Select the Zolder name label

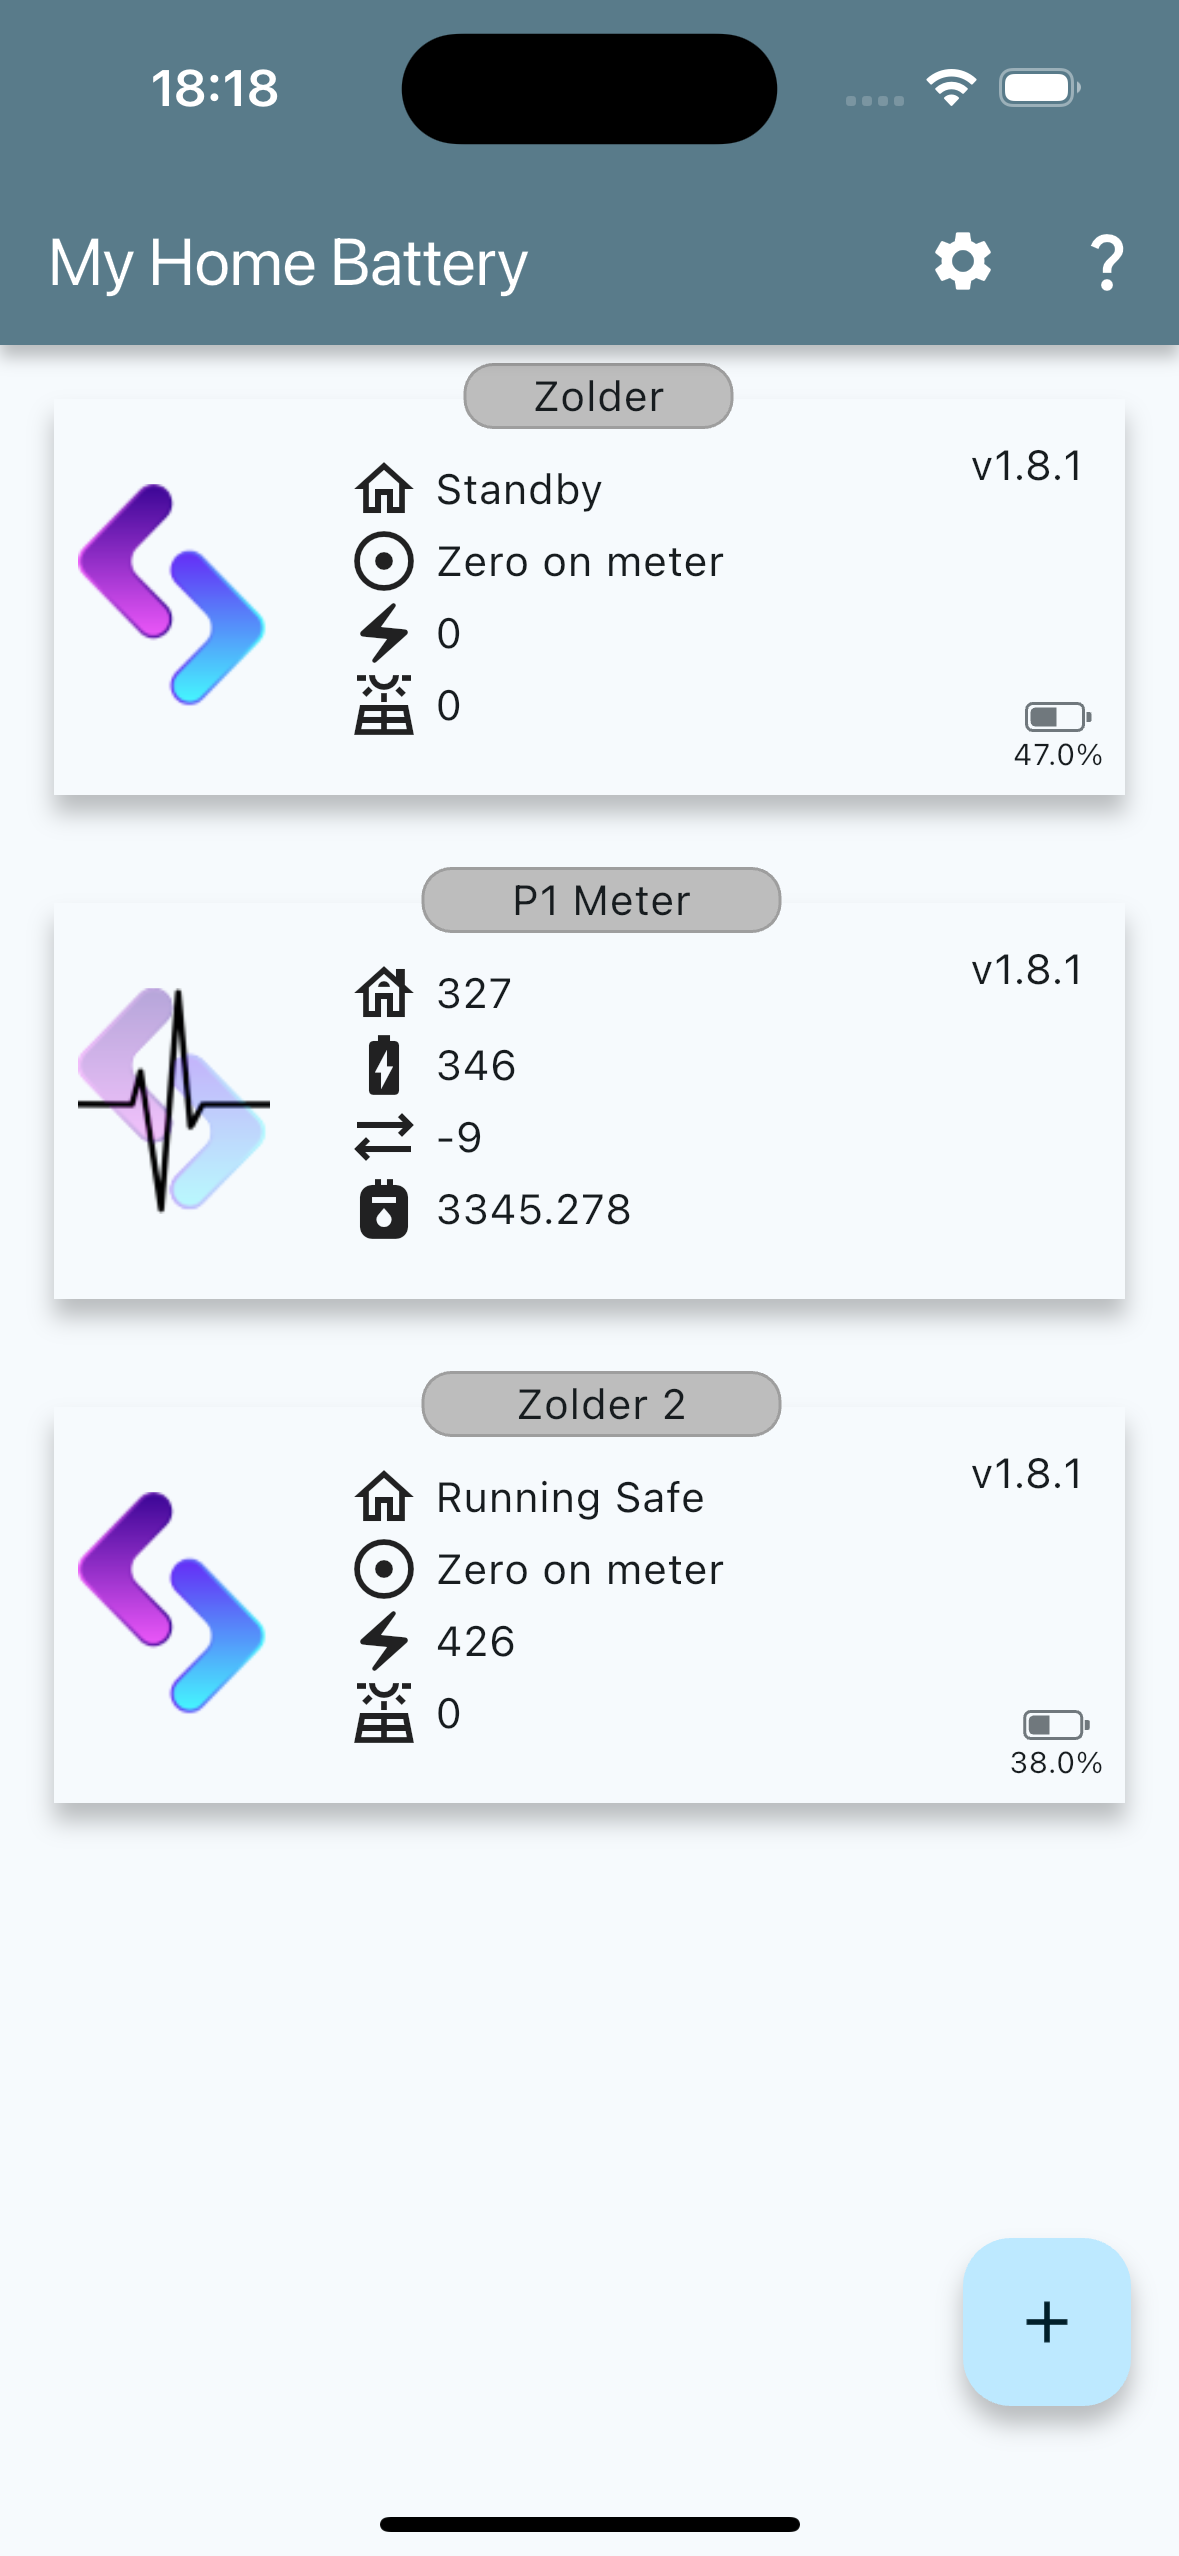[598, 397]
